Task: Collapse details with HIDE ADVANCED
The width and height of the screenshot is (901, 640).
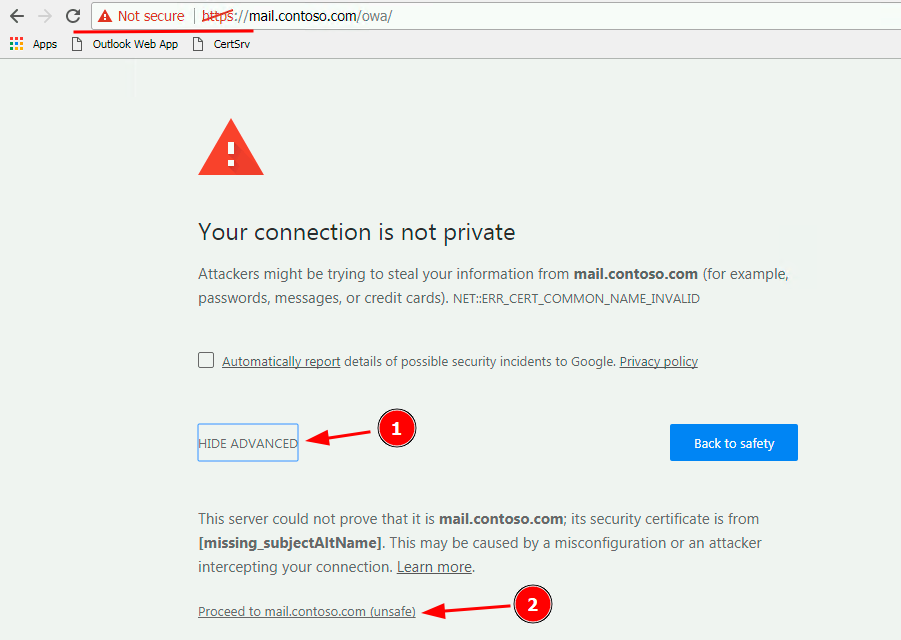Action: pos(247,442)
